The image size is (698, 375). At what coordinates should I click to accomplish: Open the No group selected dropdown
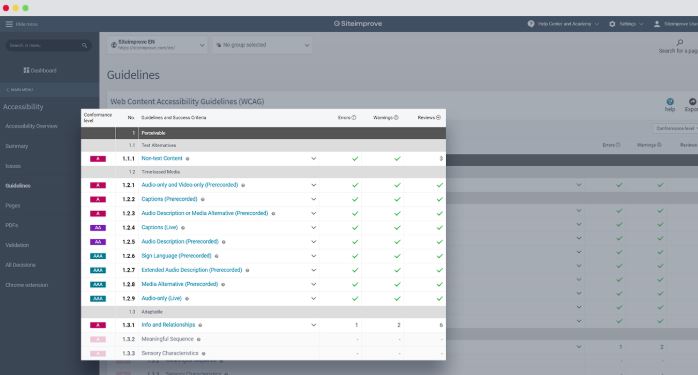[262, 45]
